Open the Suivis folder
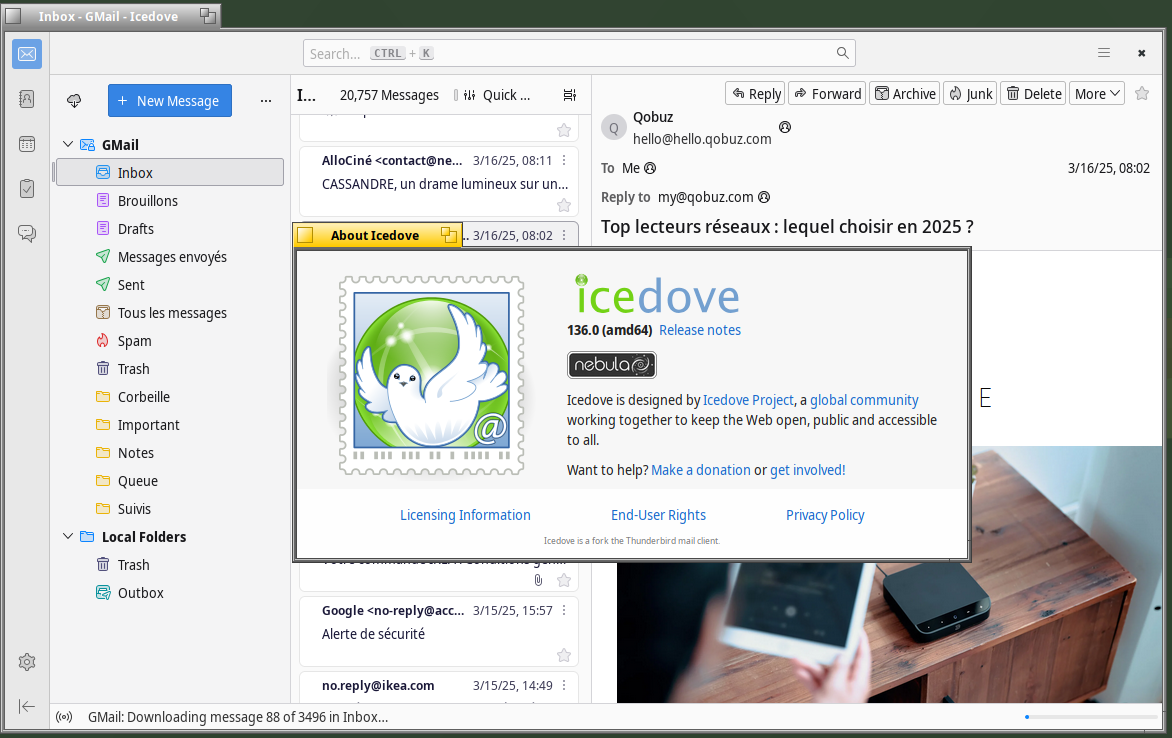The height and width of the screenshot is (738, 1172). [170, 508]
